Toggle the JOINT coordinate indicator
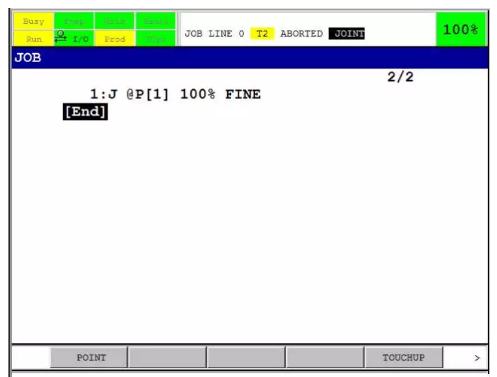497x377 pixels. click(x=347, y=34)
